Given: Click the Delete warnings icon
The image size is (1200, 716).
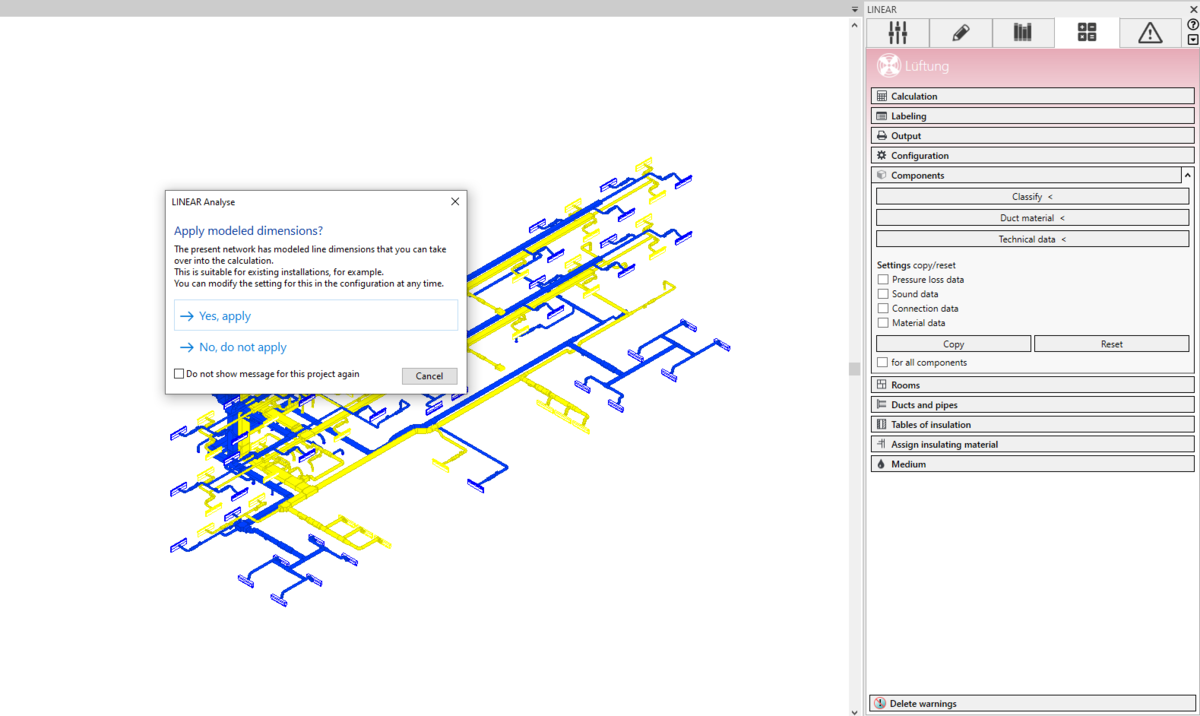Looking at the screenshot, I should click(880, 704).
